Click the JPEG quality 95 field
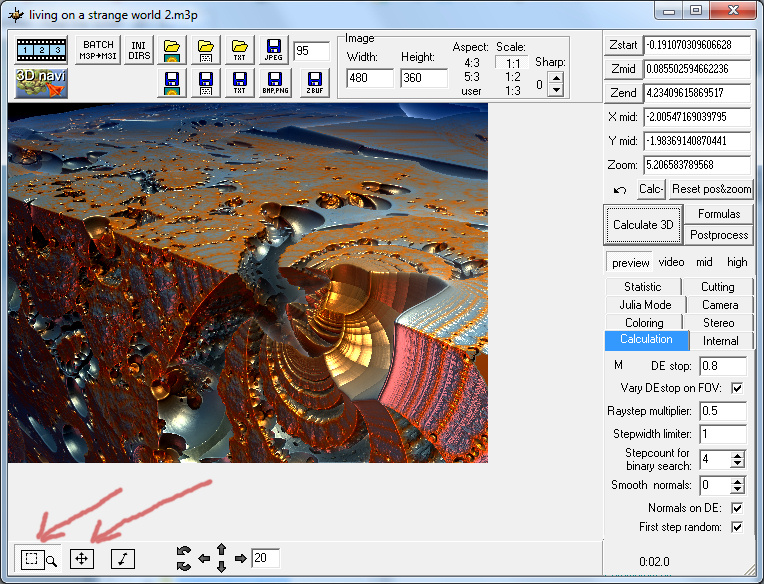764x584 pixels. click(312, 51)
